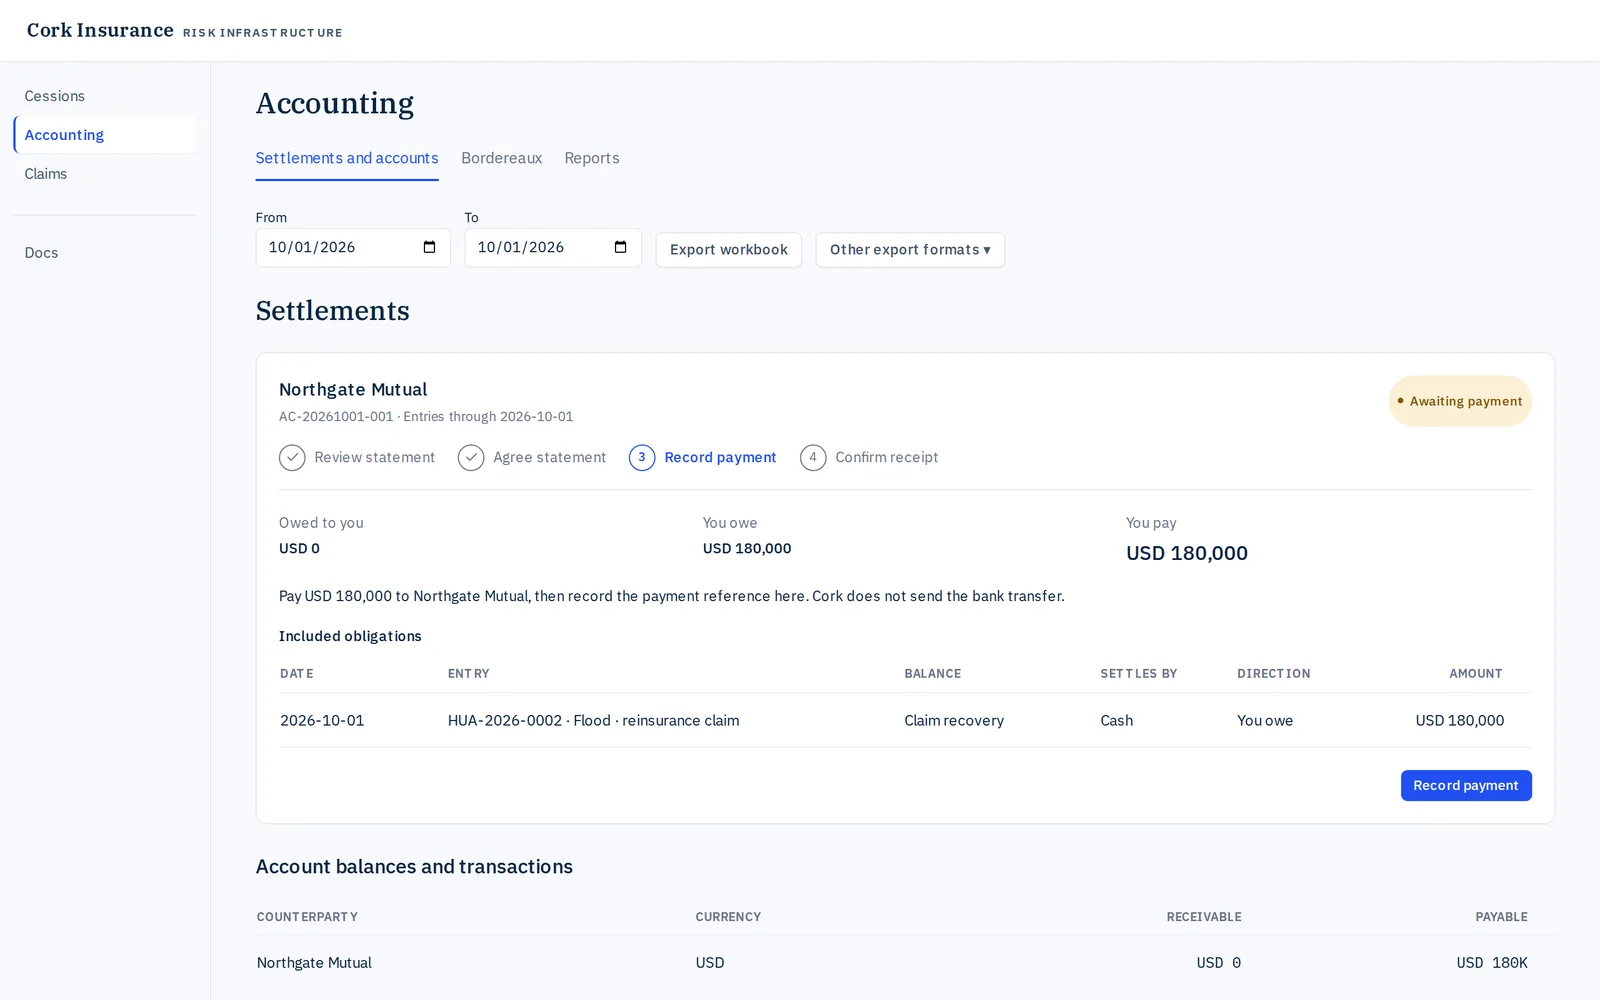The height and width of the screenshot is (1000, 1600).
Task: Click the From date input field
Action: [353, 248]
